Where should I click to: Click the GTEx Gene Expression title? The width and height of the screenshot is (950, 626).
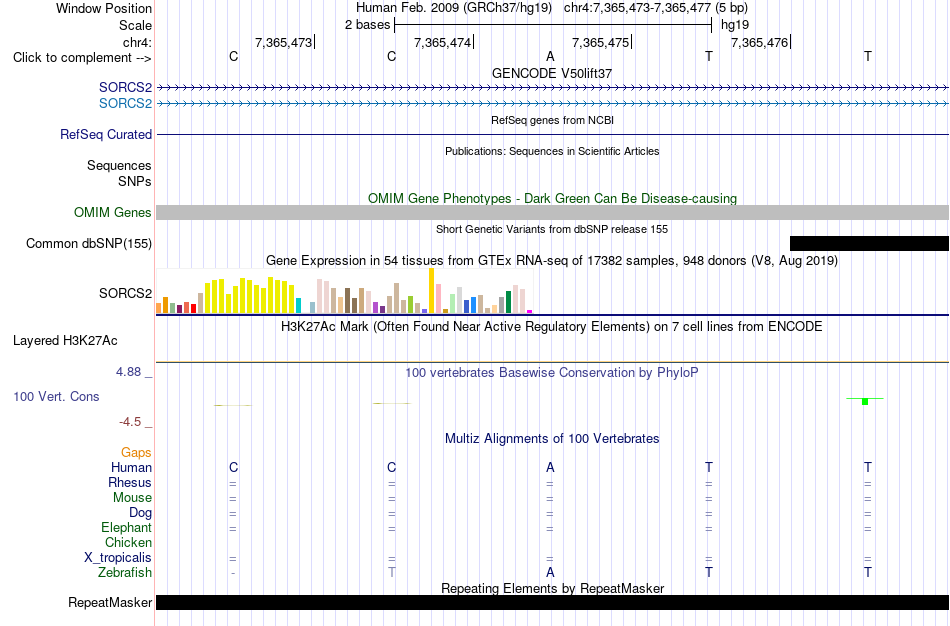(x=552, y=261)
